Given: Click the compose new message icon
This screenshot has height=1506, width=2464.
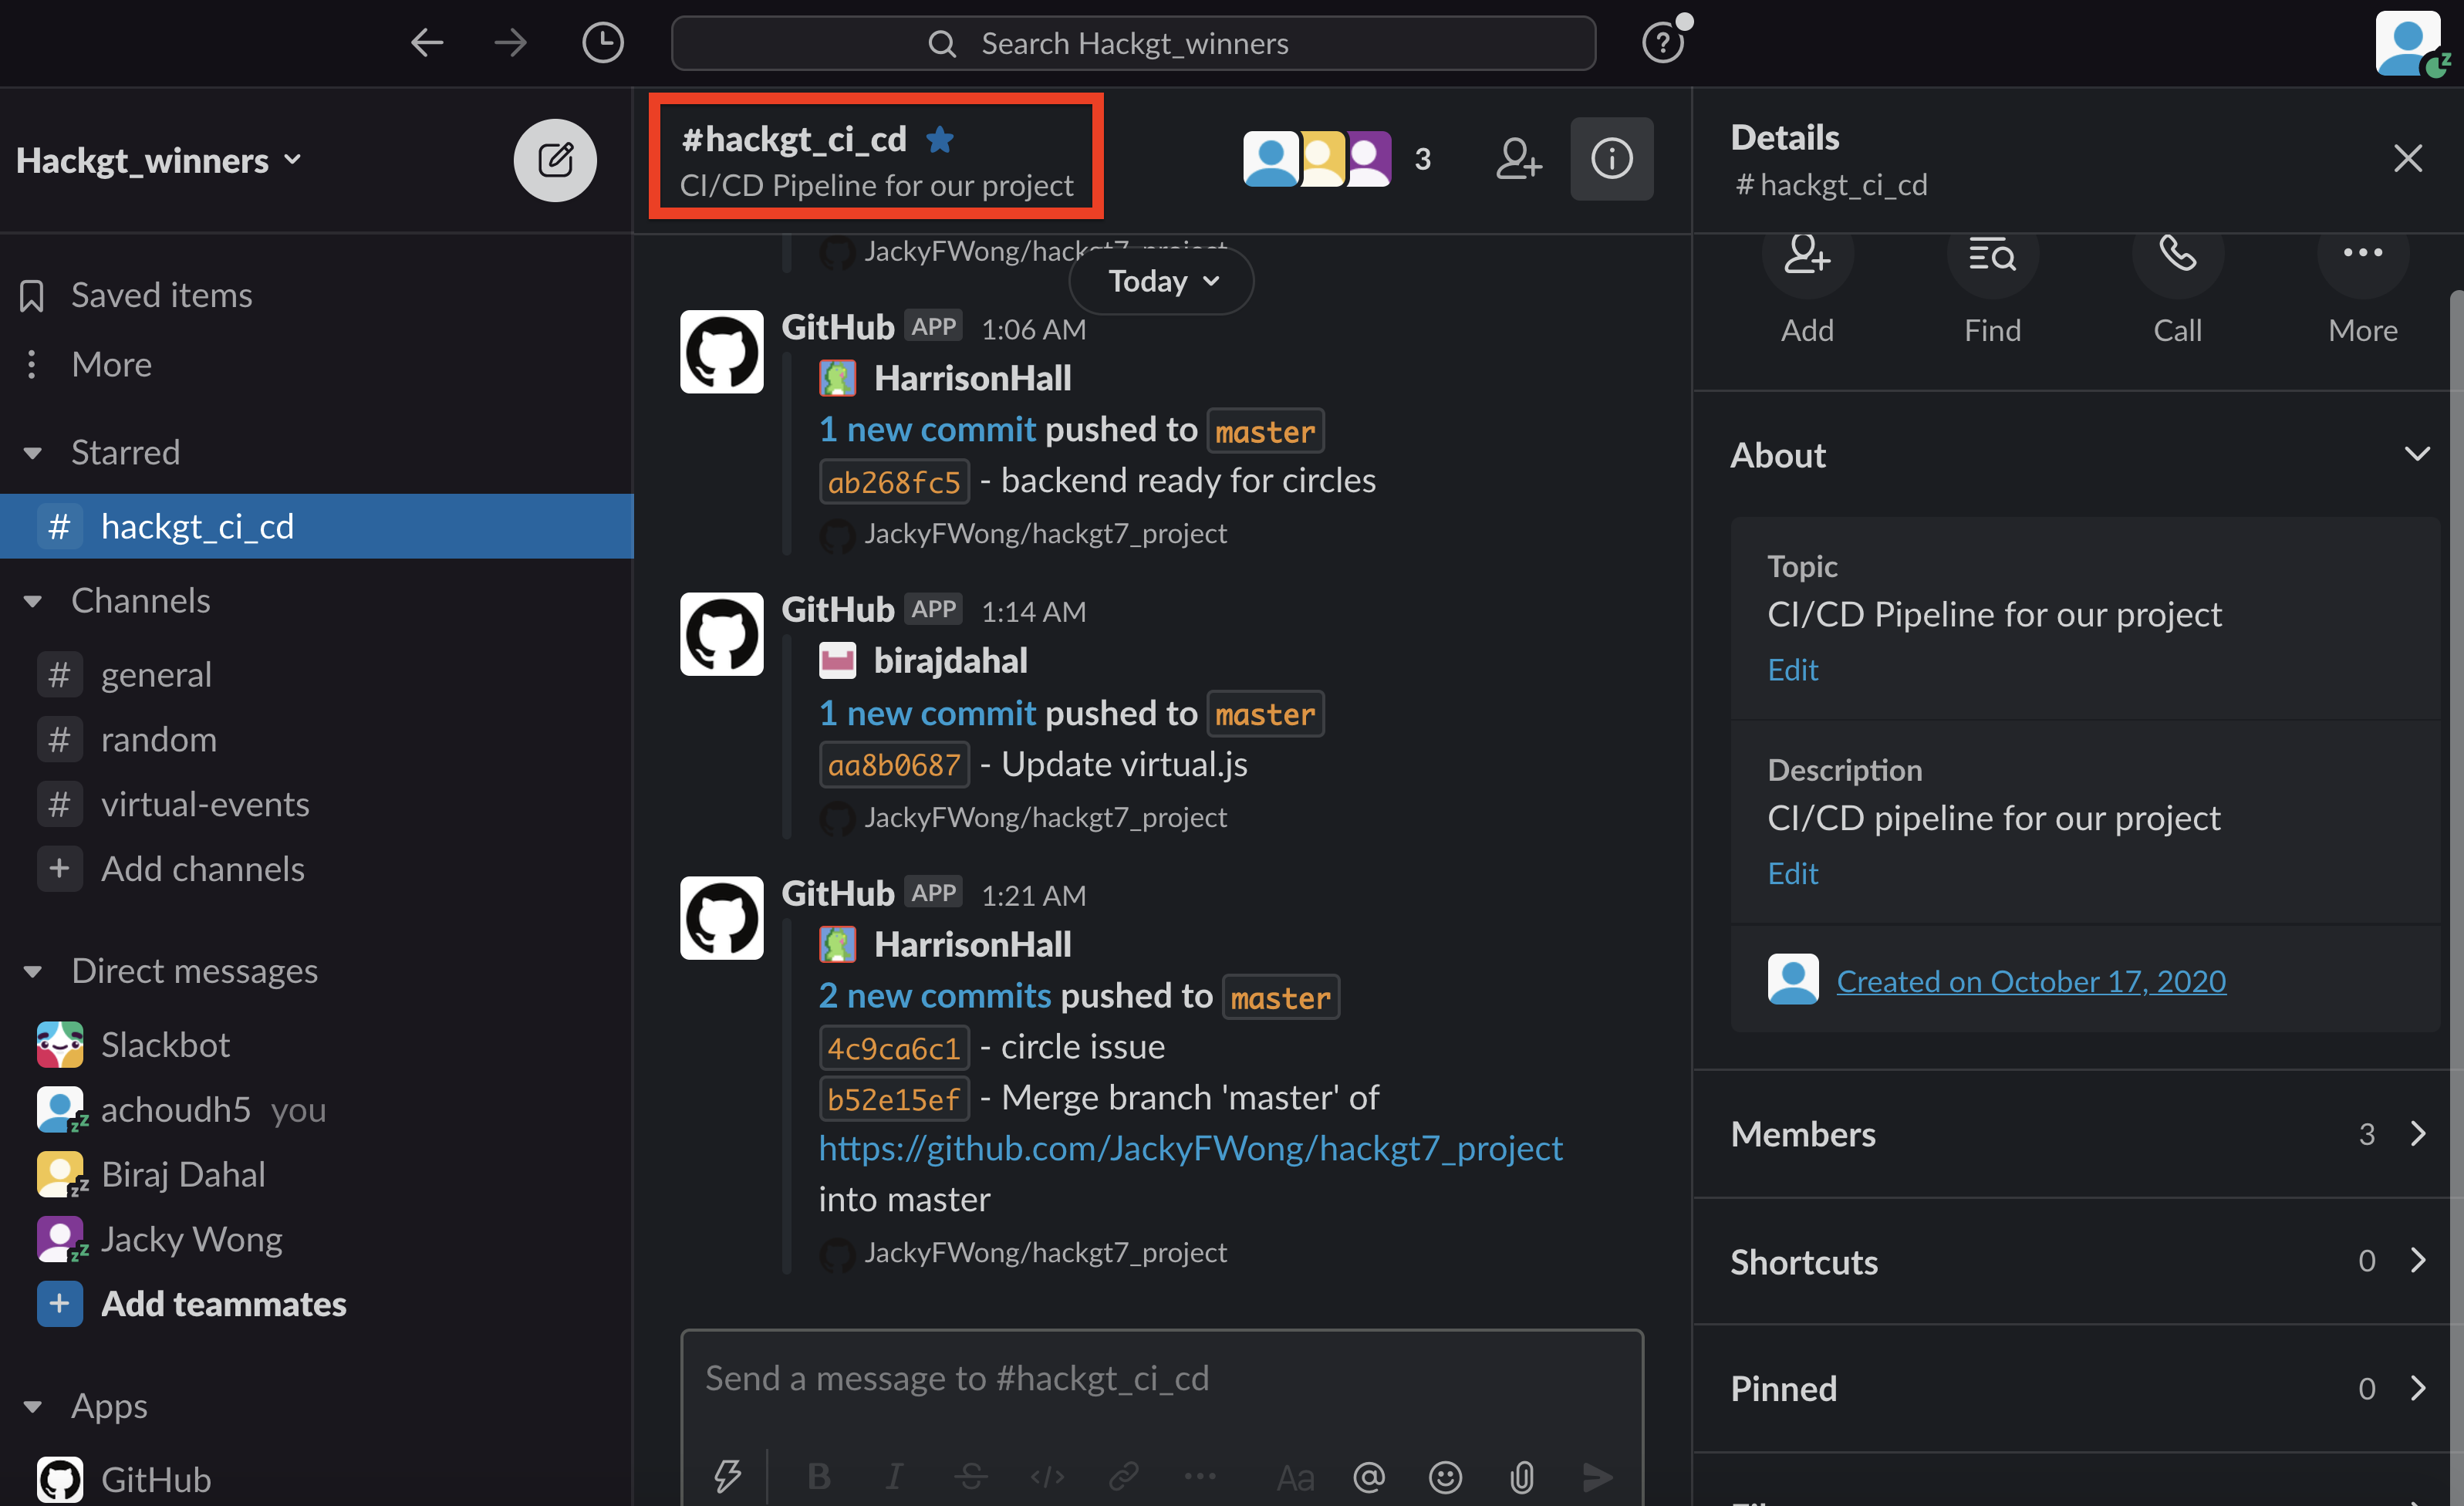Looking at the screenshot, I should coord(555,160).
